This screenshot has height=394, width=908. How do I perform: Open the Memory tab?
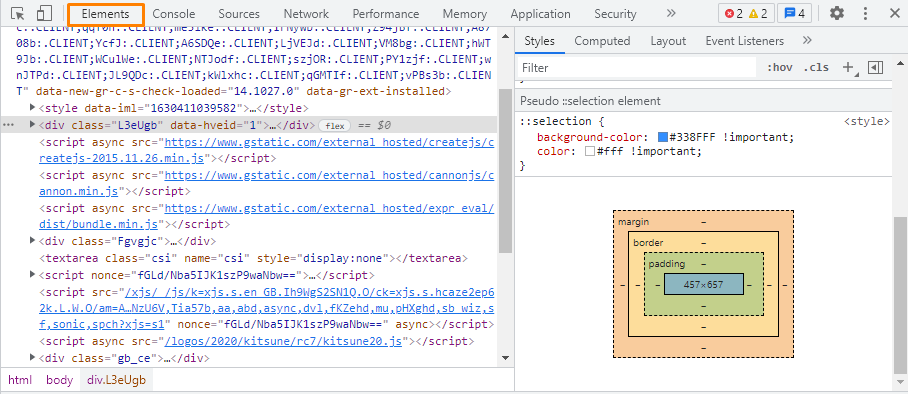[464, 14]
